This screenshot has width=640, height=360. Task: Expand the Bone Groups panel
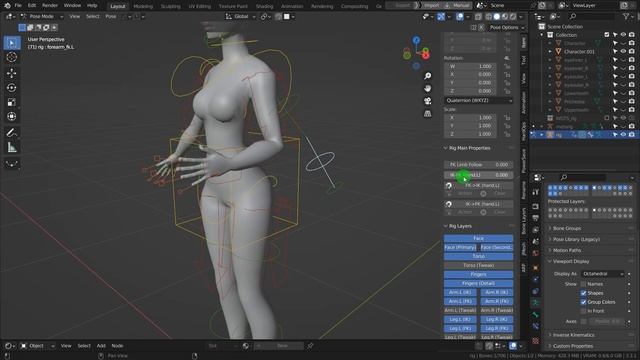pyautogui.click(x=567, y=228)
